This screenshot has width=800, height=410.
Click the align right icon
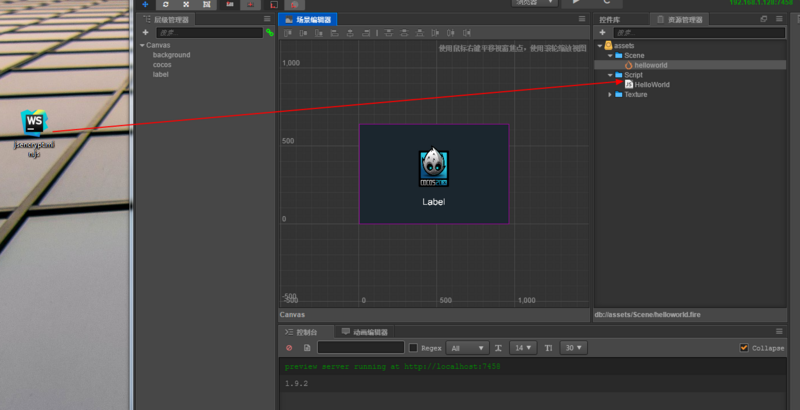pyautogui.click(x=366, y=33)
